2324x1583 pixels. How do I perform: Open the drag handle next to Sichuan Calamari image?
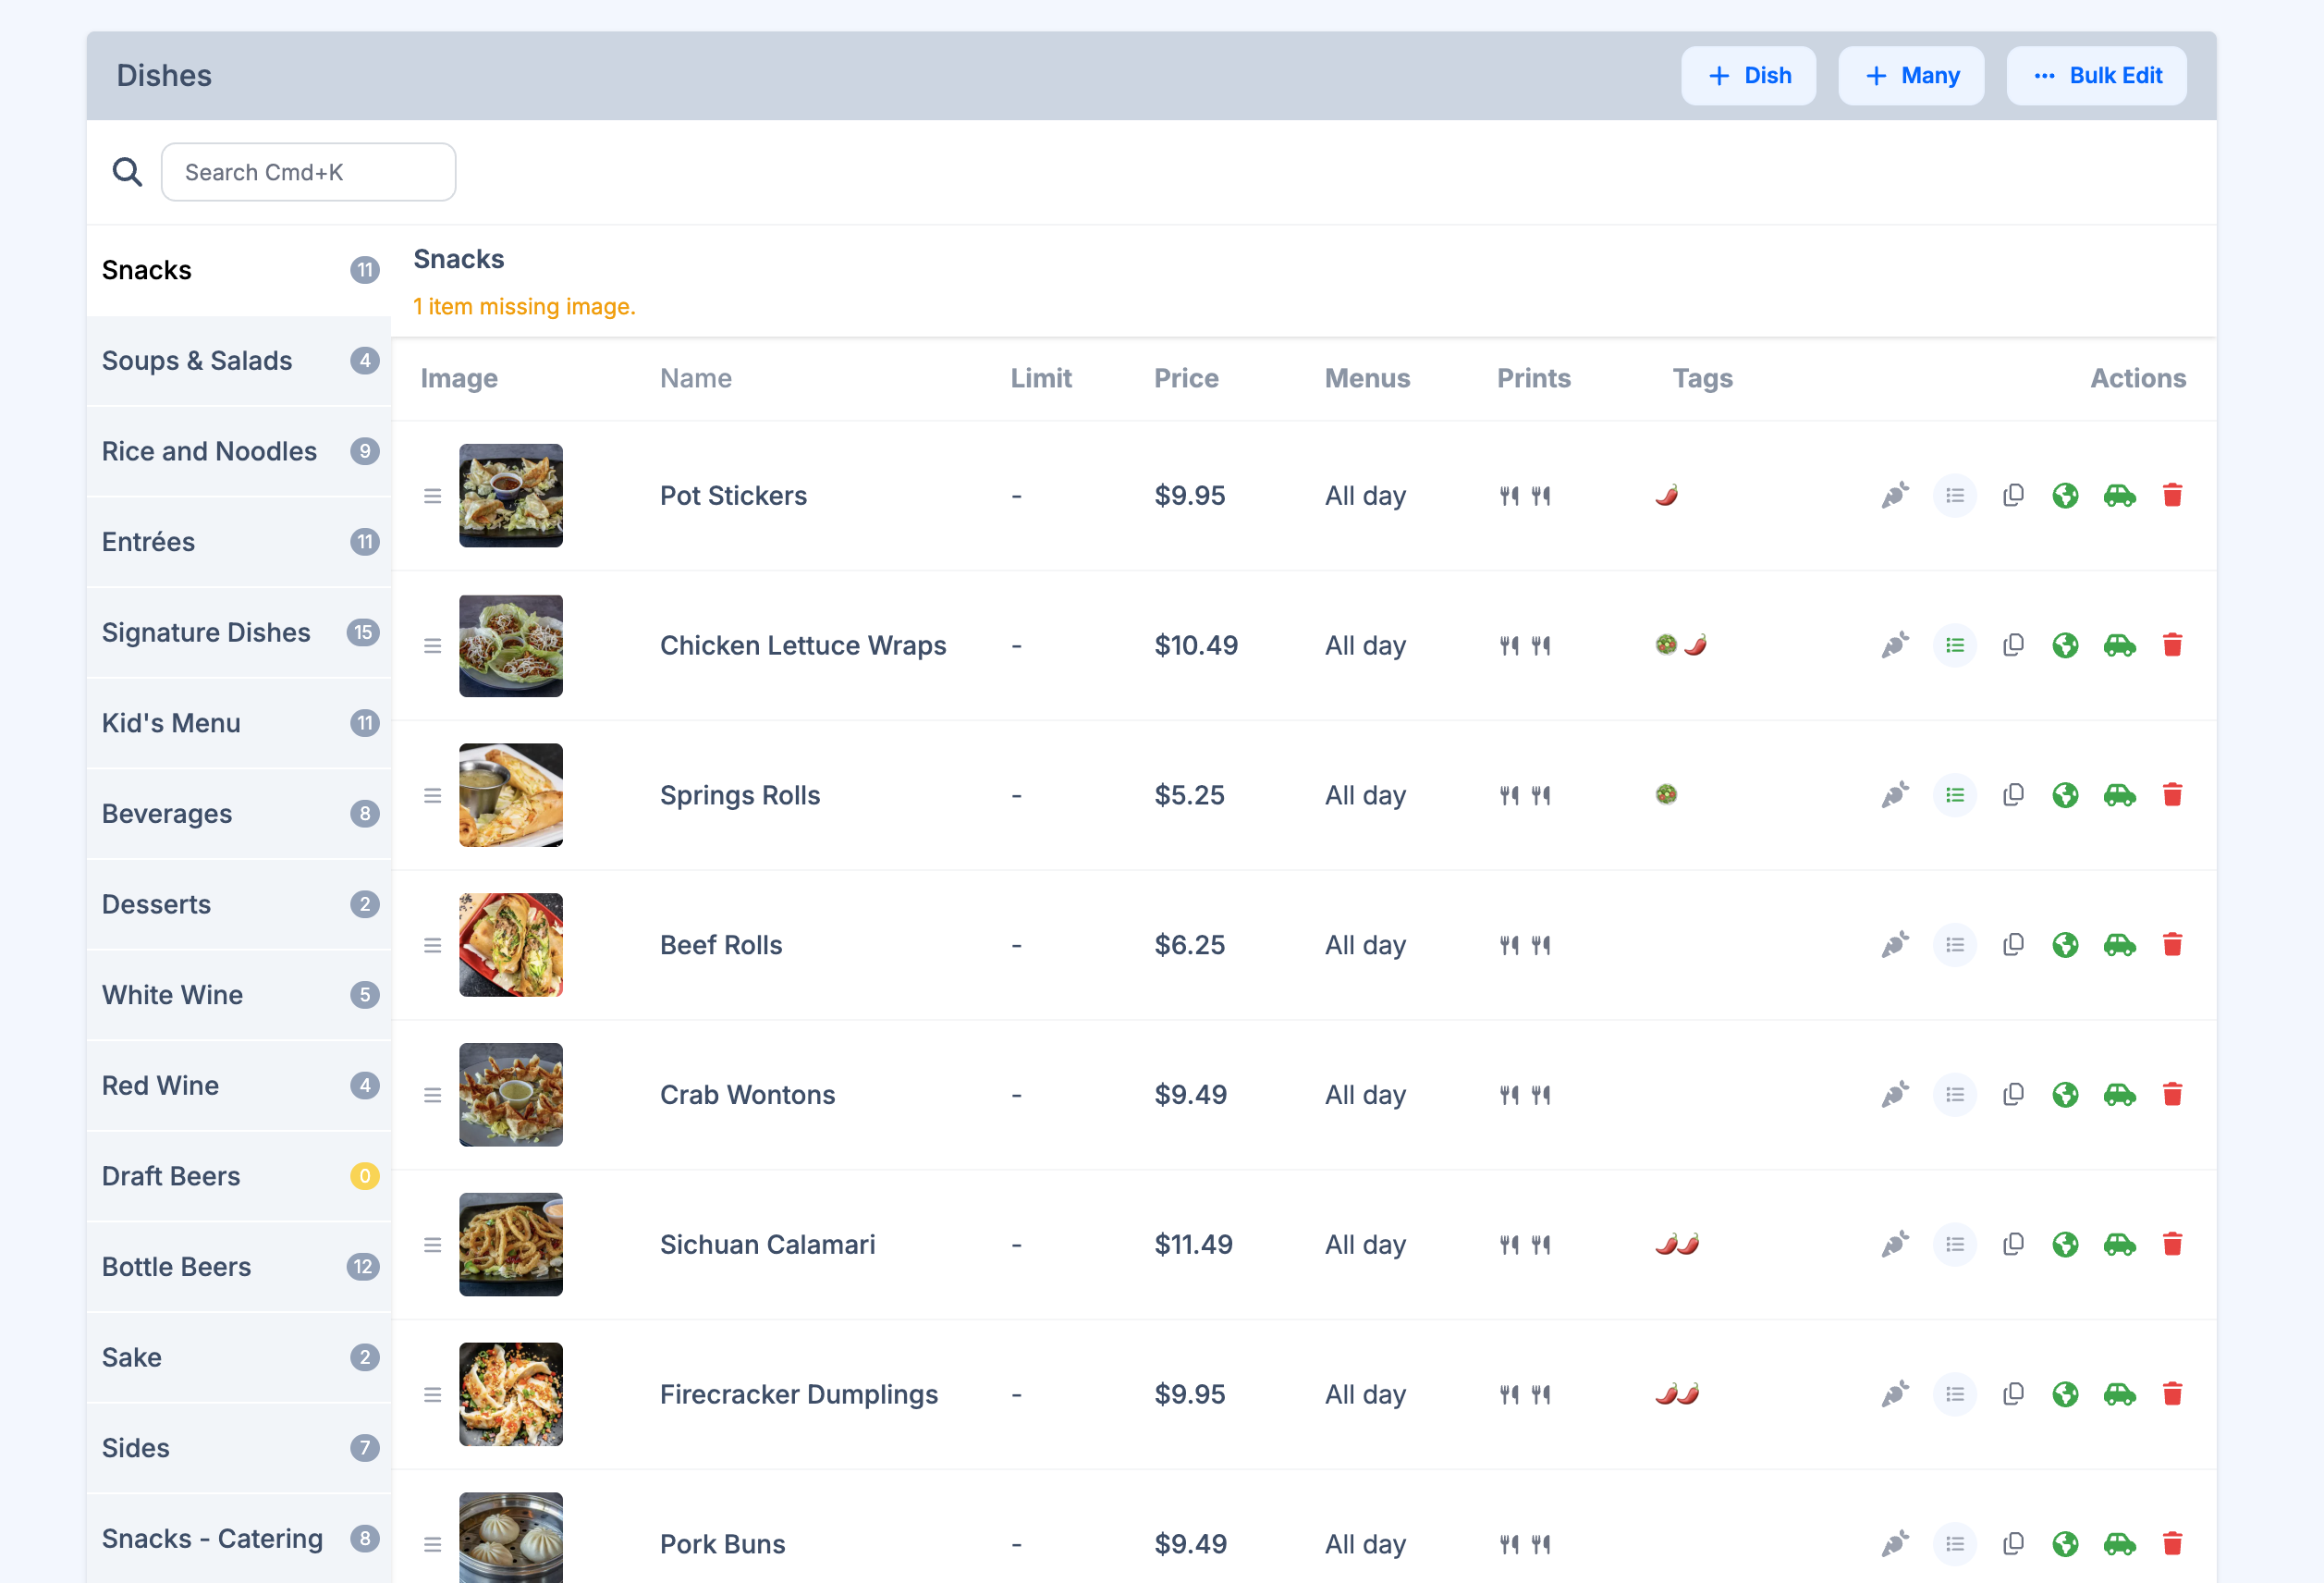pos(432,1244)
